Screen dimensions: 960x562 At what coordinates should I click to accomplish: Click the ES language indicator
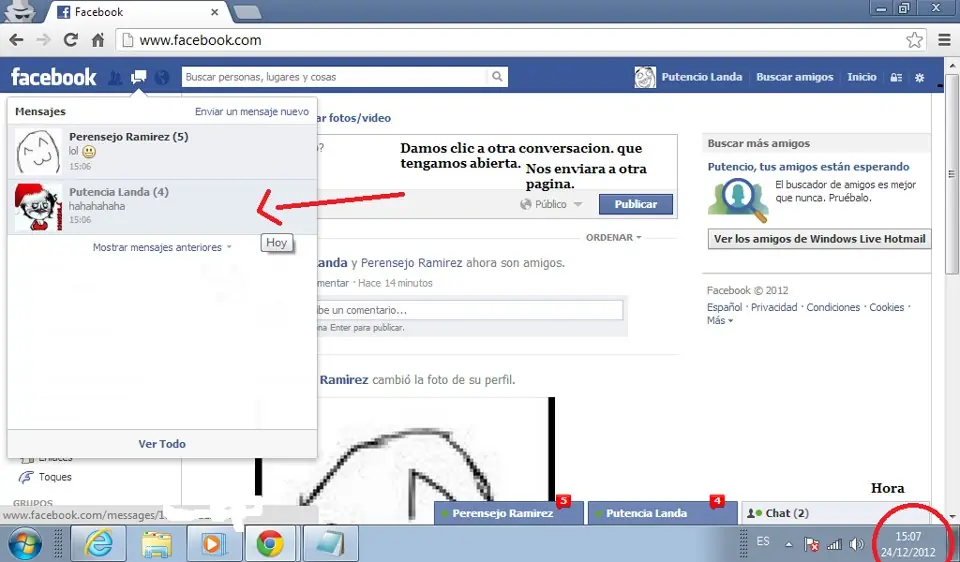click(x=763, y=541)
